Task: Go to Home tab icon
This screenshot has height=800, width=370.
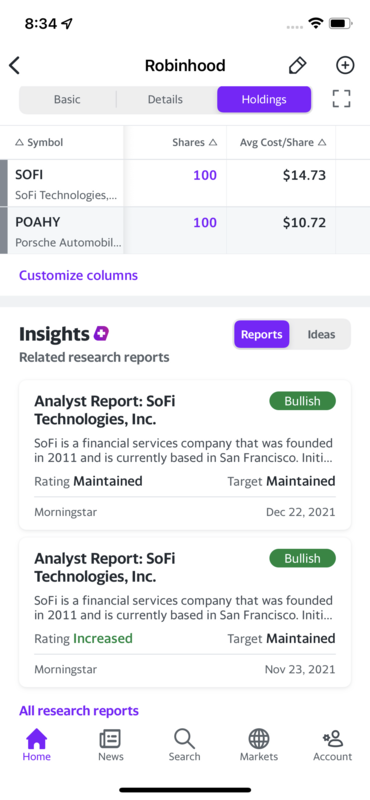Action: (x=37, y=738)
